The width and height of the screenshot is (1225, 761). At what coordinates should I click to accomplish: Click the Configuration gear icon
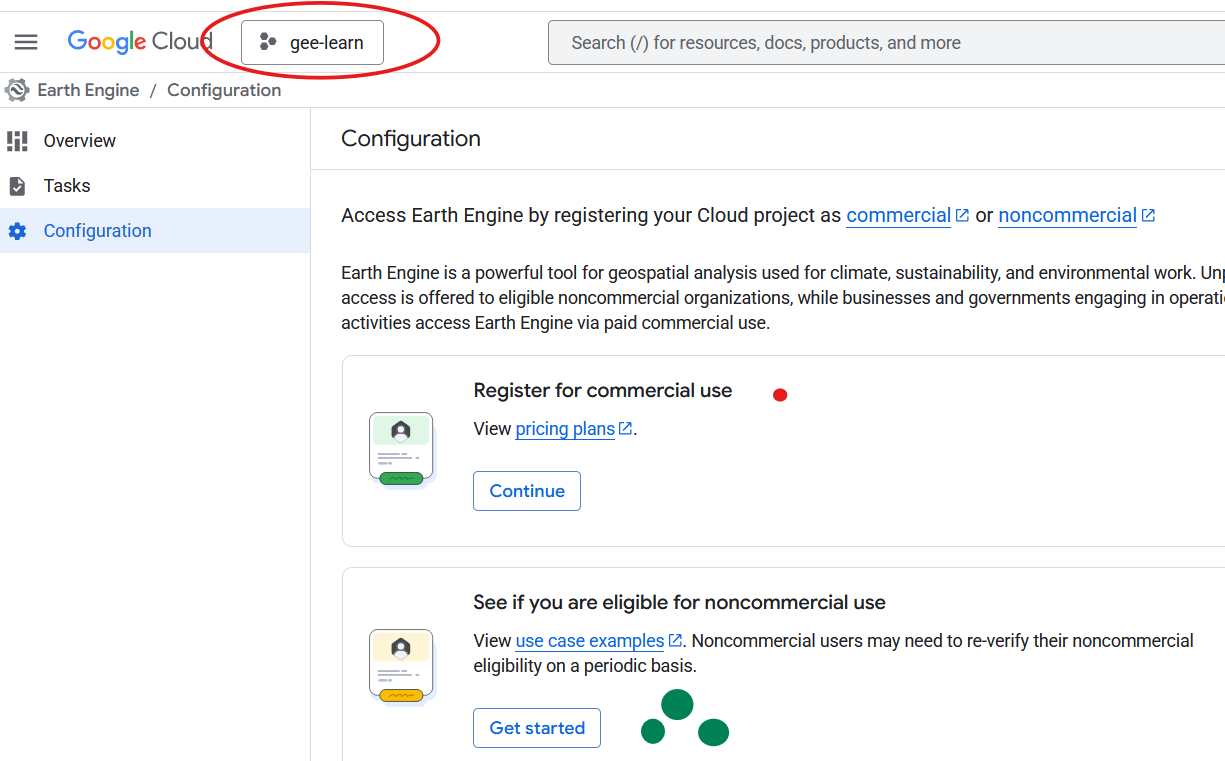[x=17, y=231]
